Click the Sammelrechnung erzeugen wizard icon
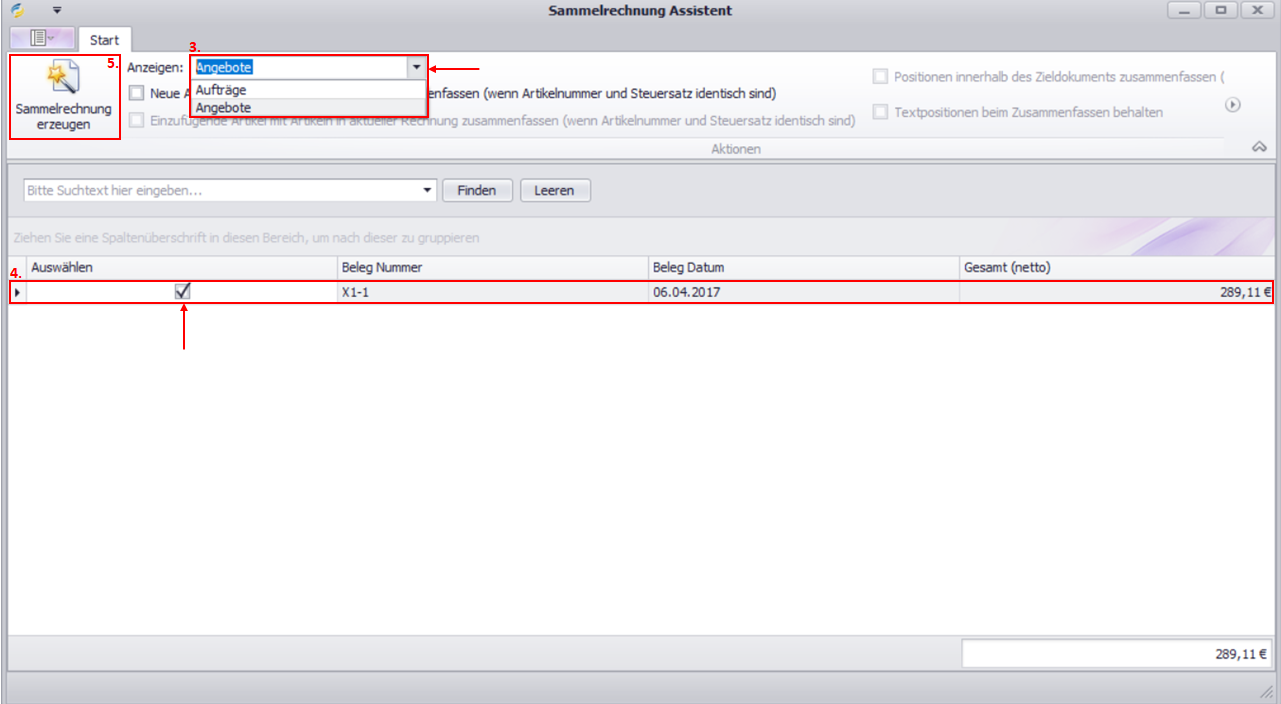 pyautogui.click(x=63, y=78)
